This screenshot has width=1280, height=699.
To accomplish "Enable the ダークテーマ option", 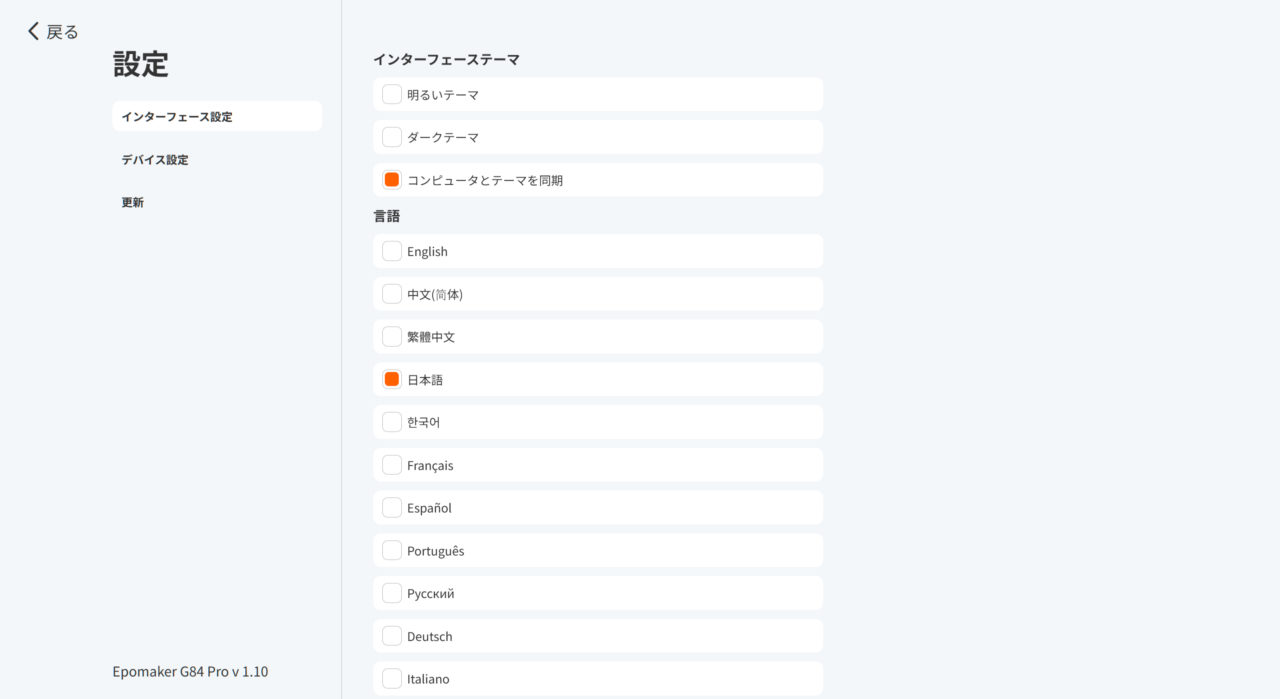I will click(392, 137).
